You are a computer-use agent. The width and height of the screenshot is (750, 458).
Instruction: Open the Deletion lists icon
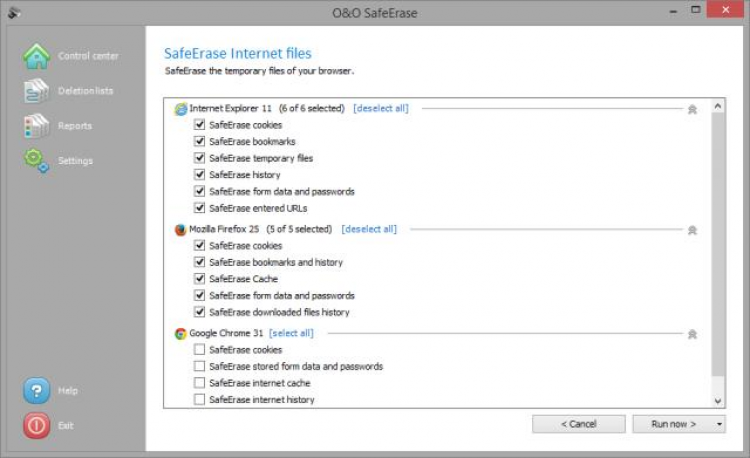click(36, 91)
